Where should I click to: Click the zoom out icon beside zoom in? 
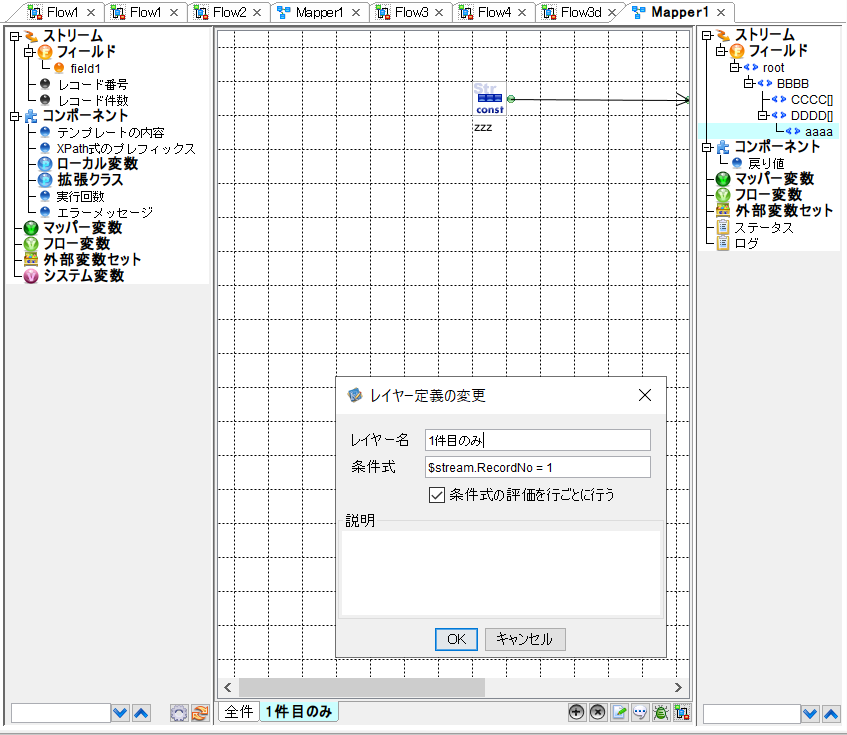pos(597,712)
